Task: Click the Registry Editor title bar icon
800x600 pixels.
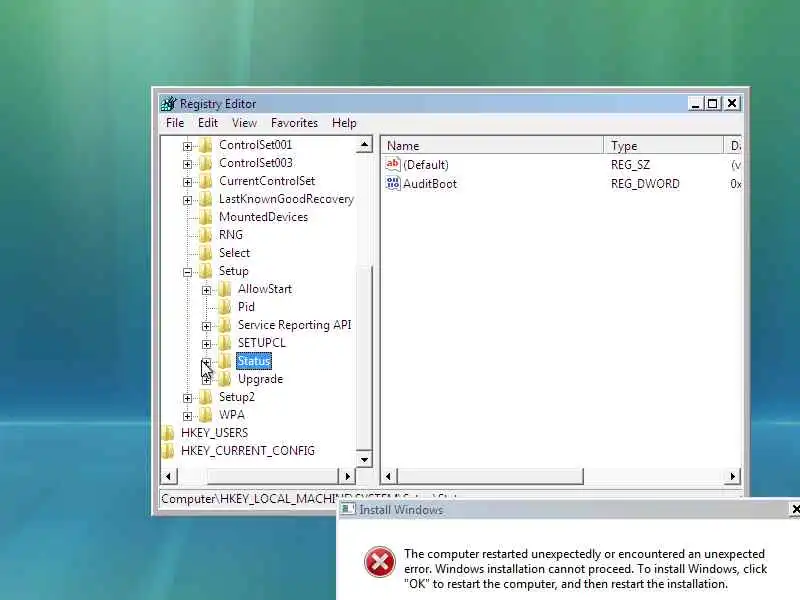Action: (x=168, y=104)
